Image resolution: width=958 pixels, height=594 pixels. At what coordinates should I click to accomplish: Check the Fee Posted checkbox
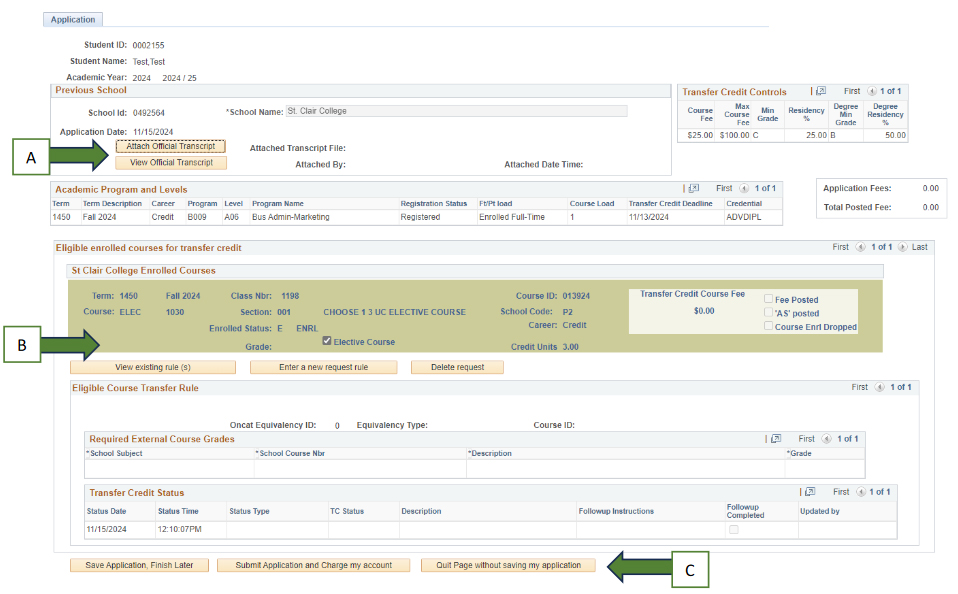(768, 299)
